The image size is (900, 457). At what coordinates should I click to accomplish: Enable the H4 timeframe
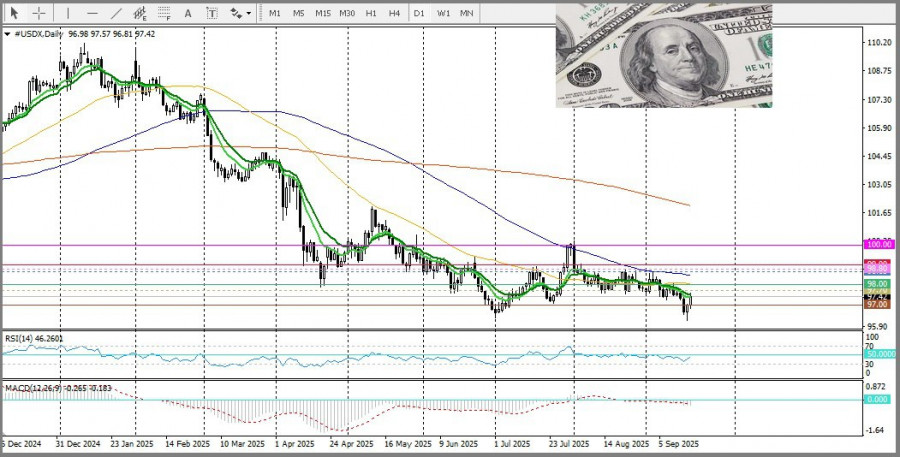pos(394,13)
